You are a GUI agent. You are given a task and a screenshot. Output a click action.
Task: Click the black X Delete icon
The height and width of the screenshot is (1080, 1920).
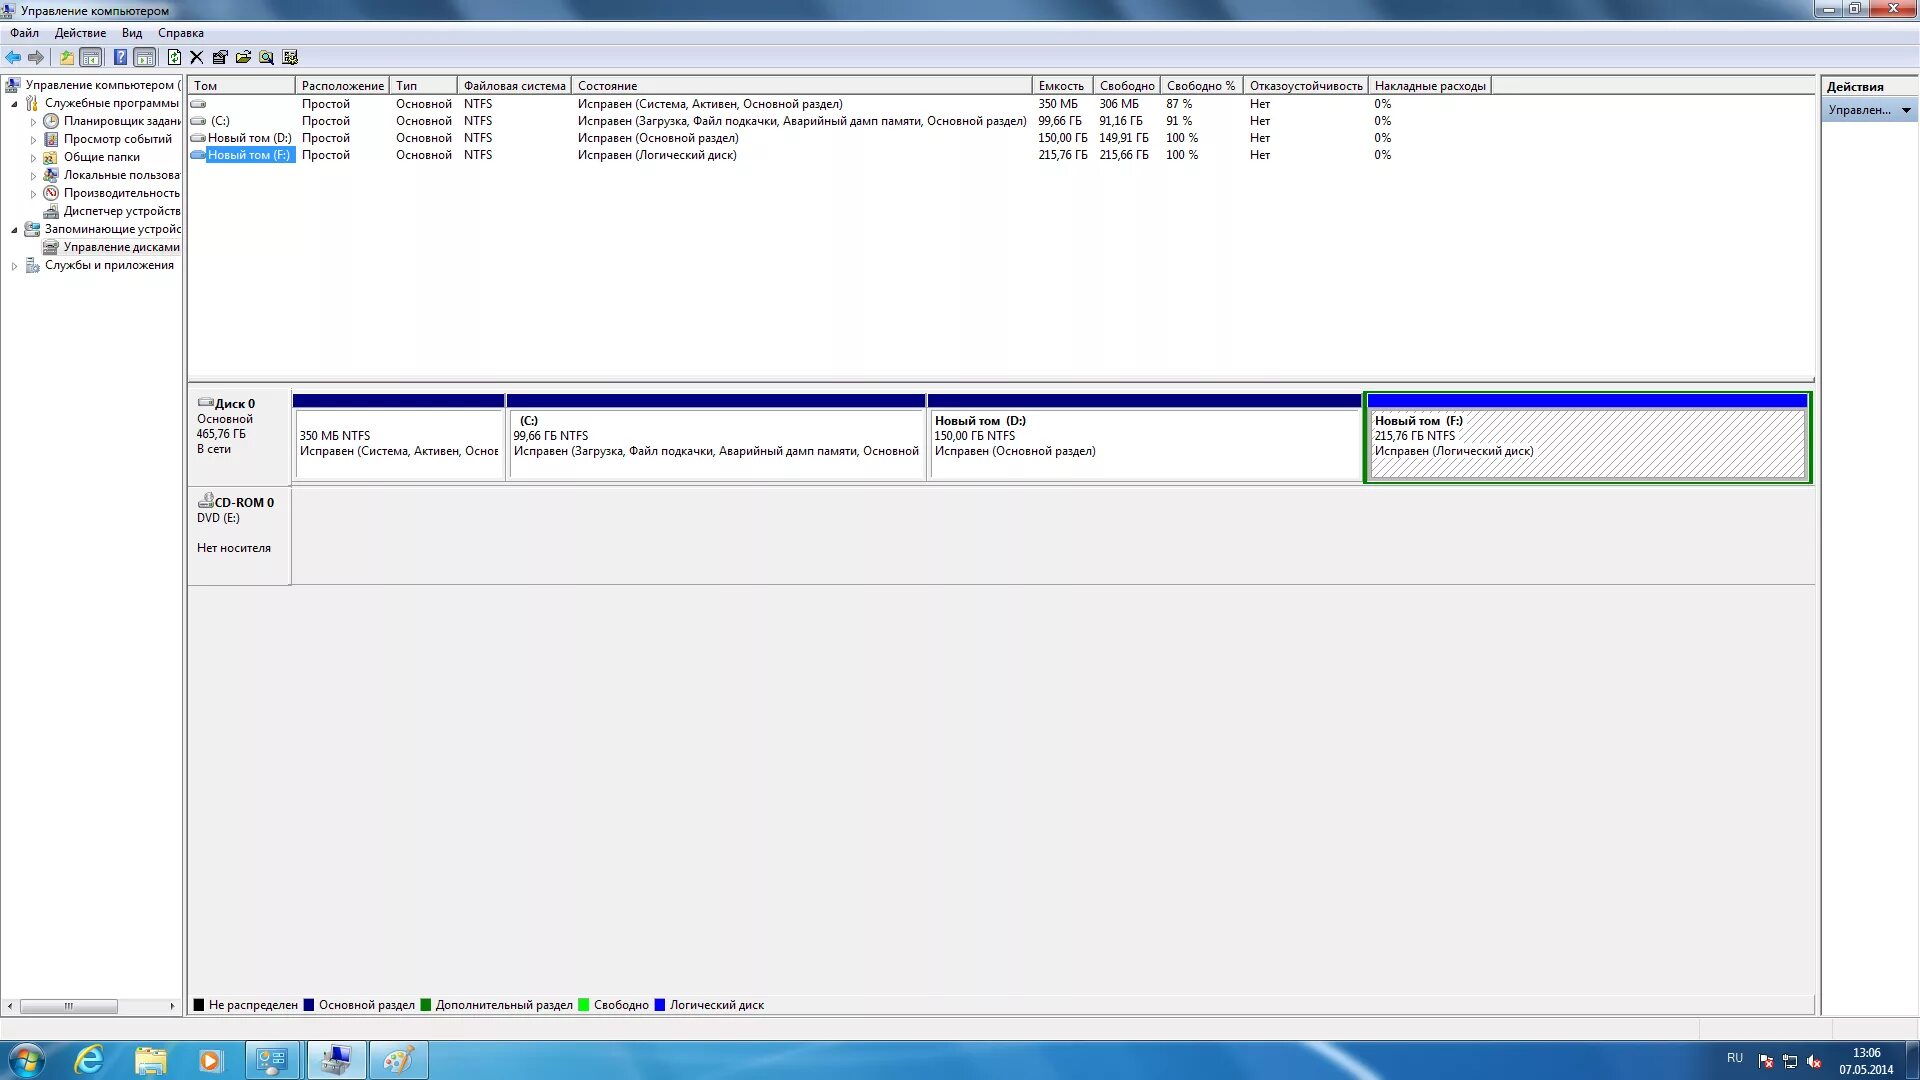tap(197, 57)
